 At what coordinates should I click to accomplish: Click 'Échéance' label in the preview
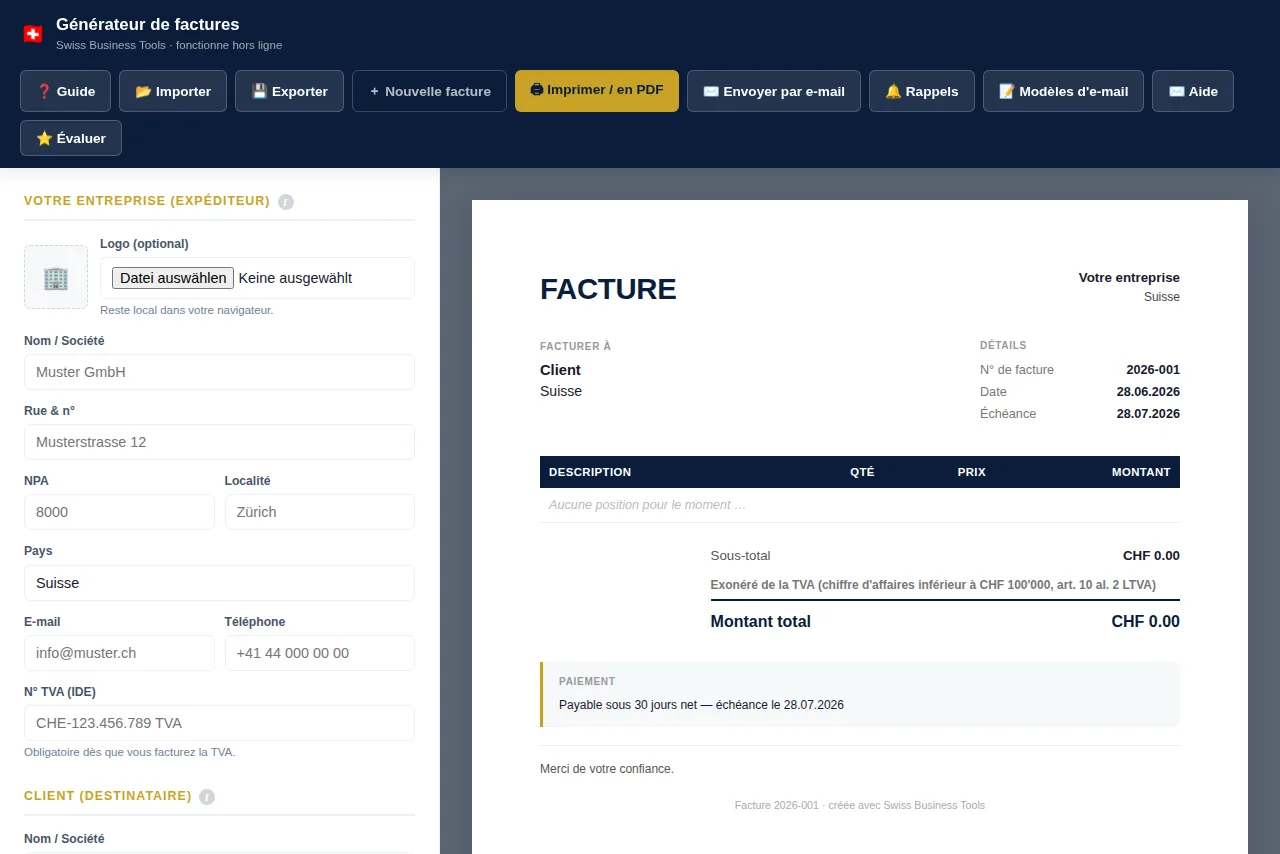(1008, 414)
